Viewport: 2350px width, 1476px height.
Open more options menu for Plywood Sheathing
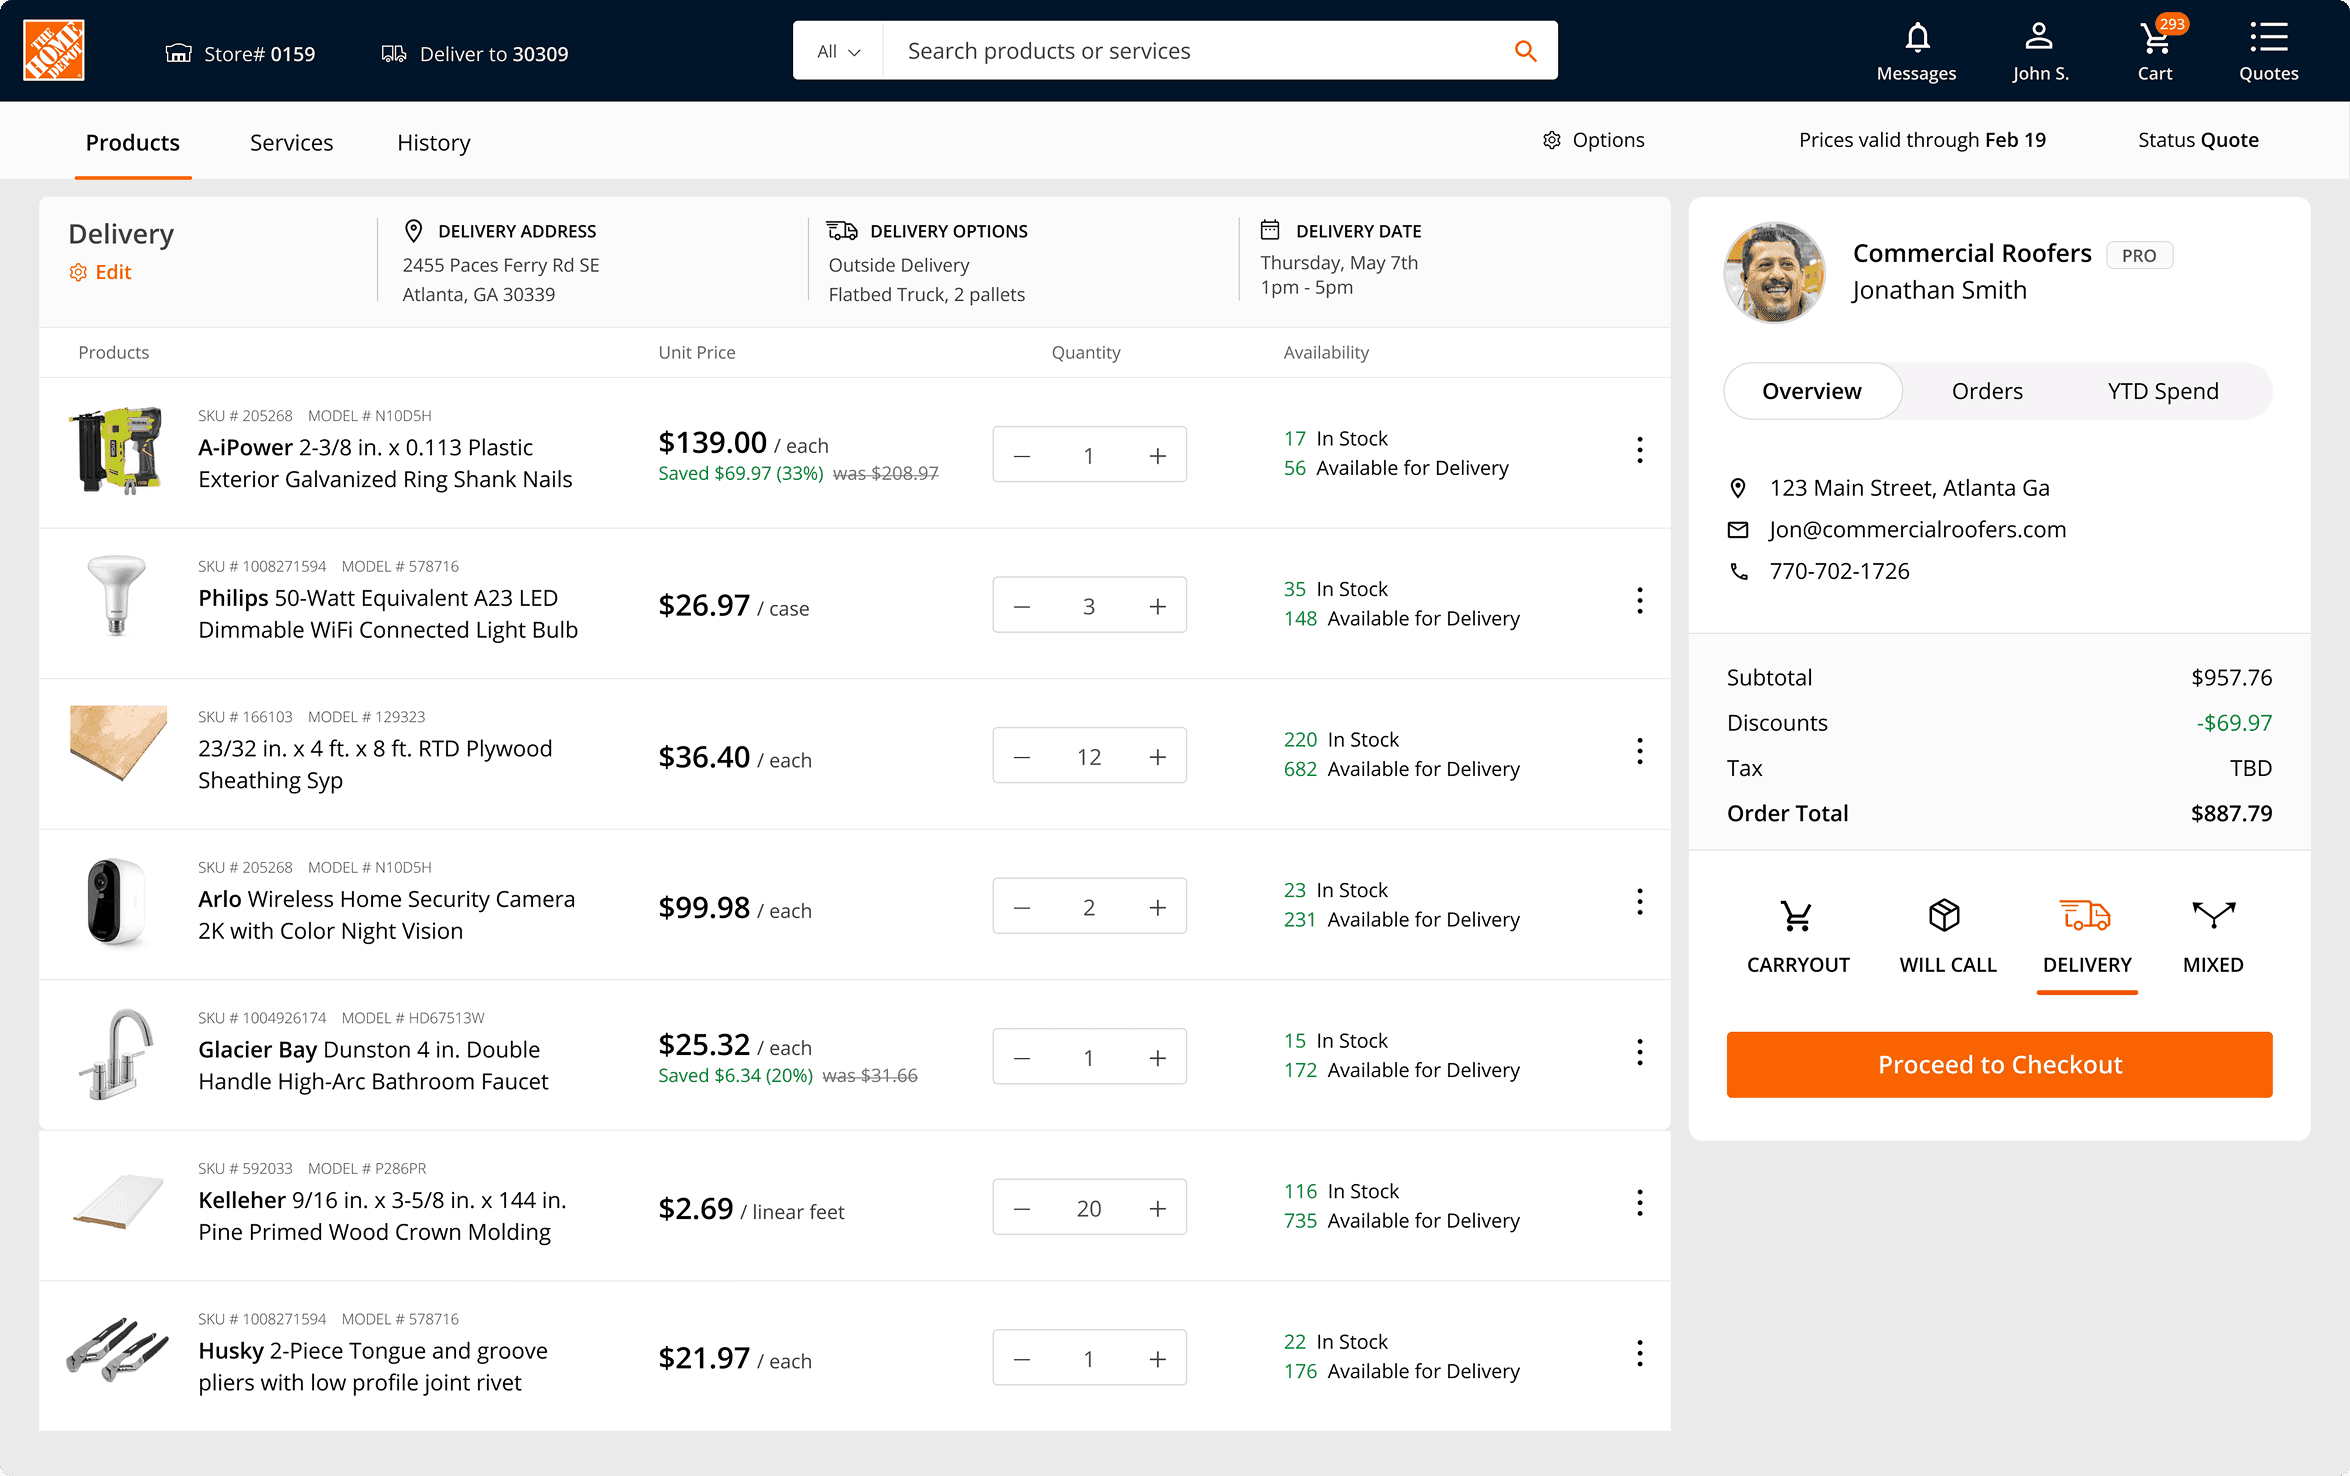(x=1640, y=752)
